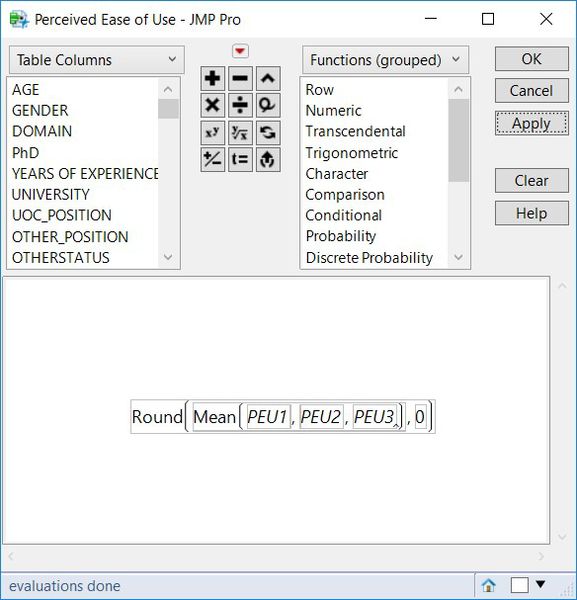Click the PEU2 argument in the formula

click(x=321, y=417)
